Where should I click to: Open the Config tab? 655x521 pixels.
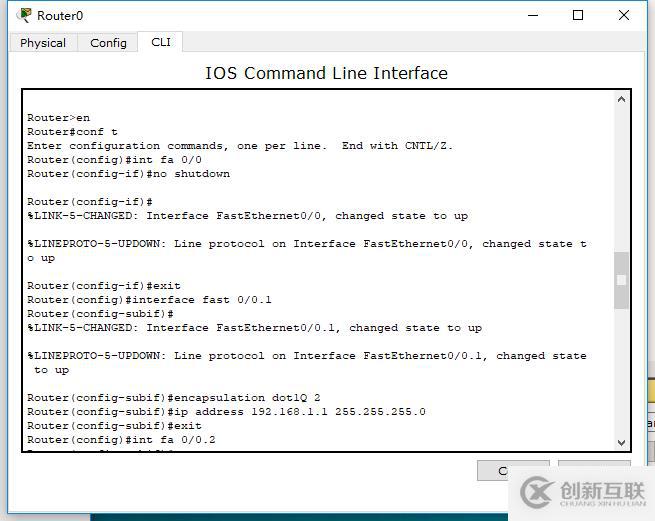(x=108, y=43)
